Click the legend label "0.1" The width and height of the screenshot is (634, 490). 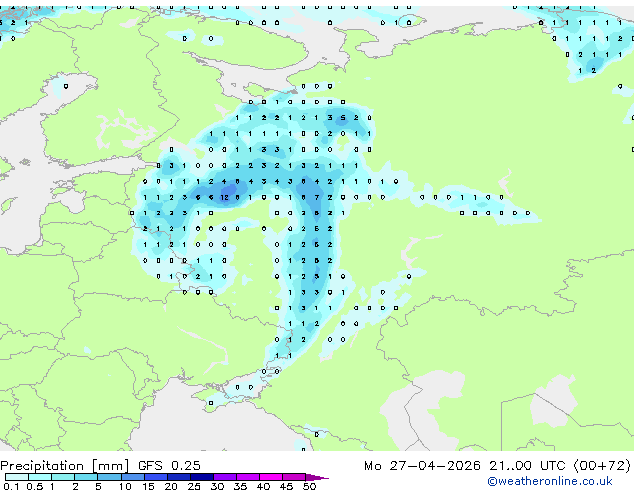click(x=11, y=486)
